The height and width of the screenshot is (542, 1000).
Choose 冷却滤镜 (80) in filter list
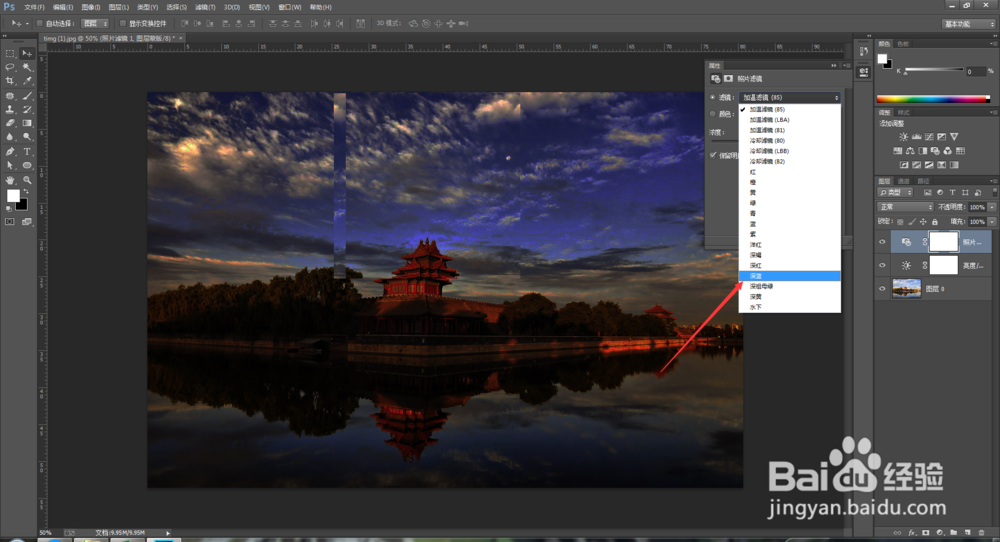tap(790, 140)
